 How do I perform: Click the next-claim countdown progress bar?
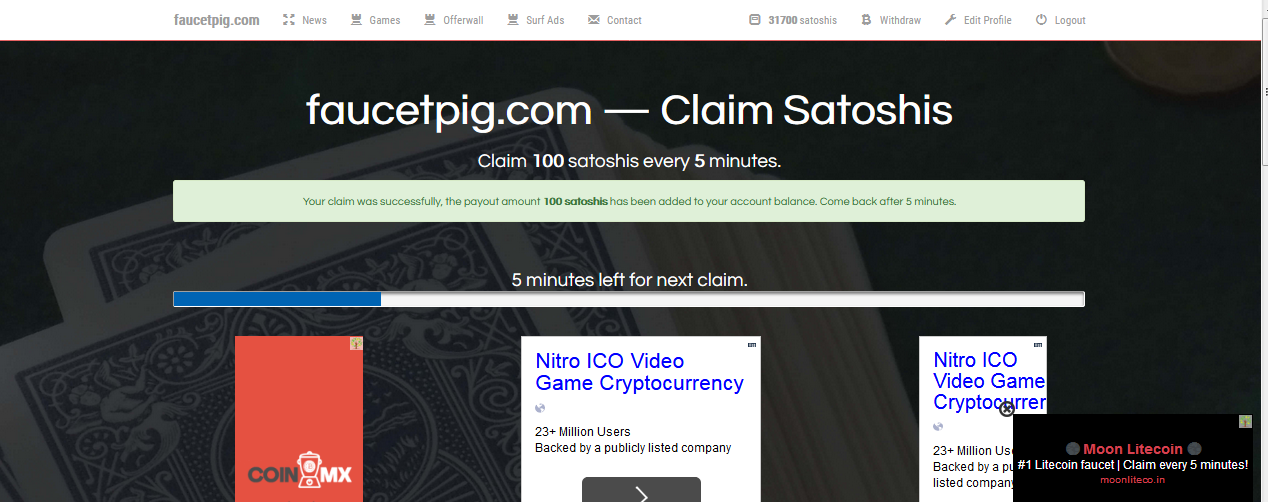tap(629, 299)
